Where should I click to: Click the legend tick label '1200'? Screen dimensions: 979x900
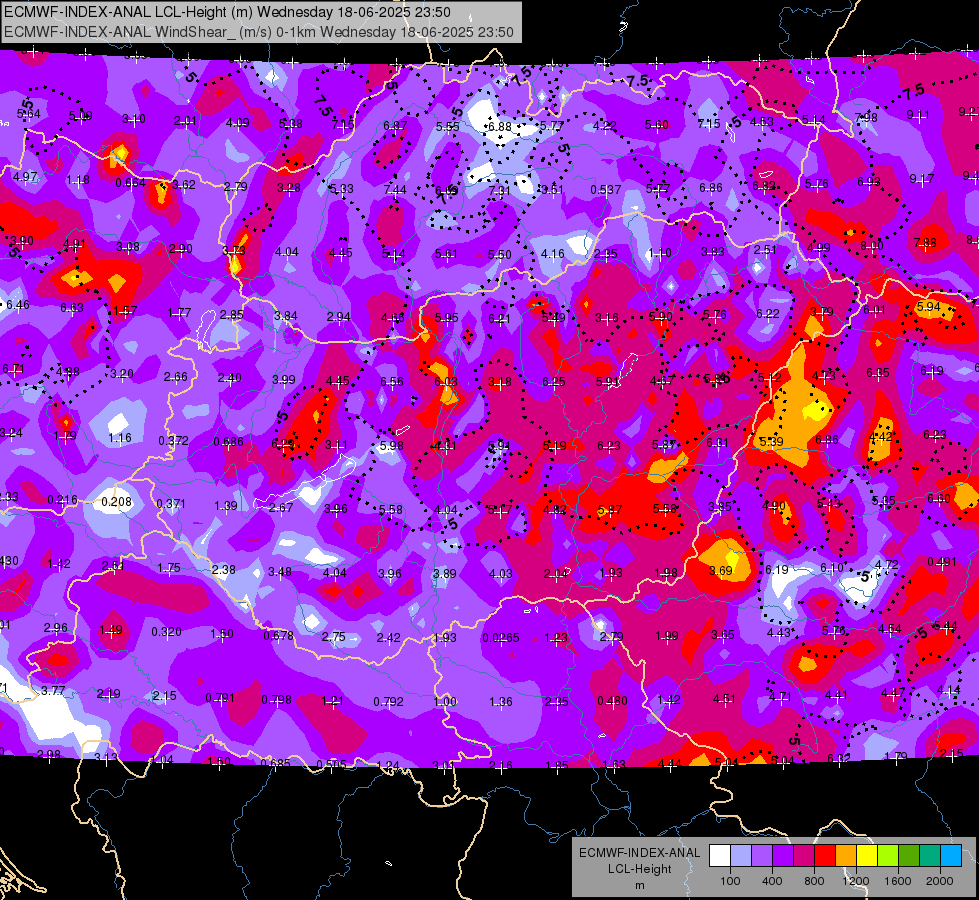point(856,881)
